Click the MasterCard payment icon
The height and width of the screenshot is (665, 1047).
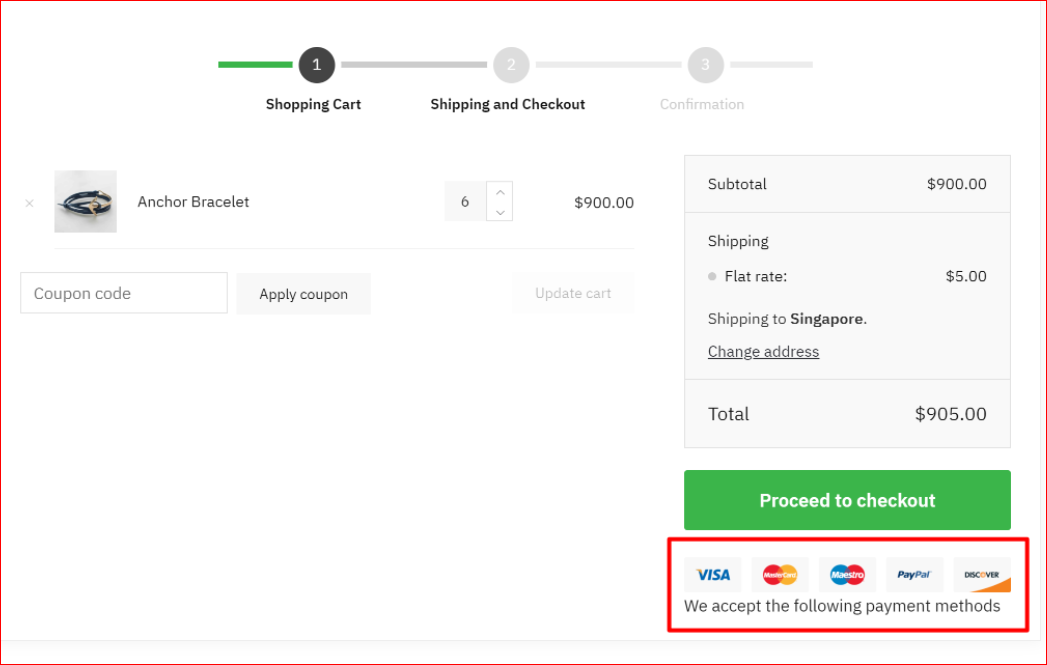(780, 575)
